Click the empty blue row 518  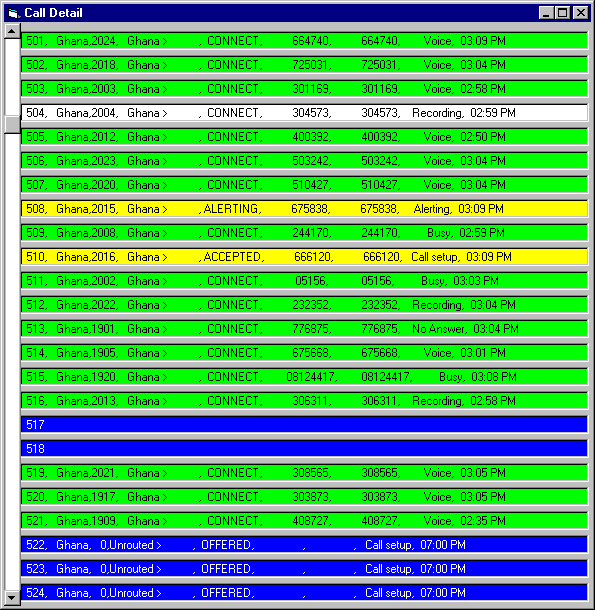[x=304, y=449]
